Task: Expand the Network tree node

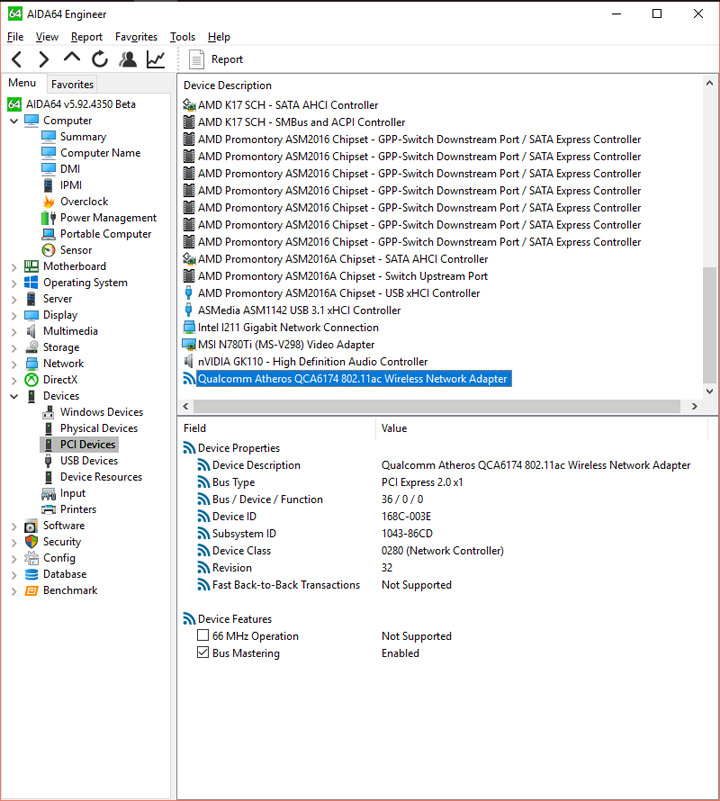Action: coord(14,364)
